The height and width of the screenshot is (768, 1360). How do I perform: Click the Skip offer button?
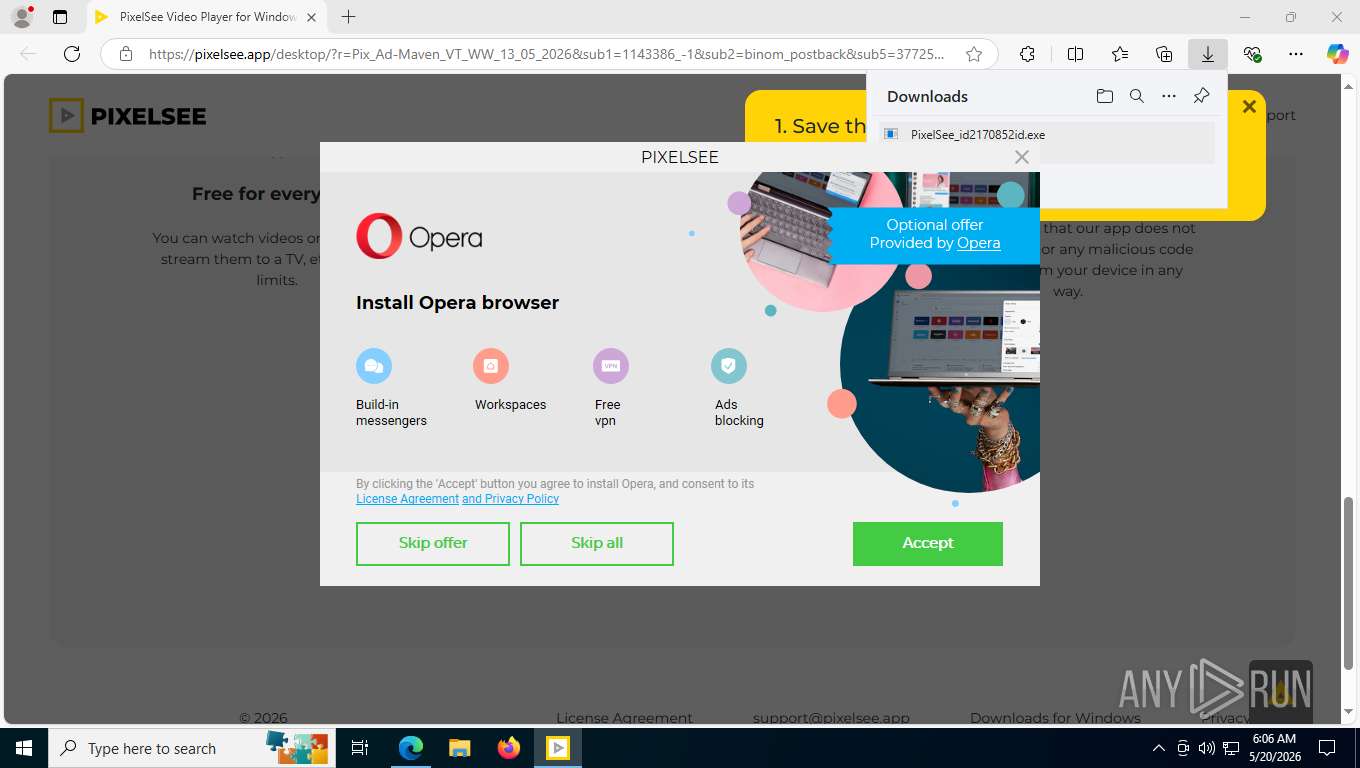point(433,543)
